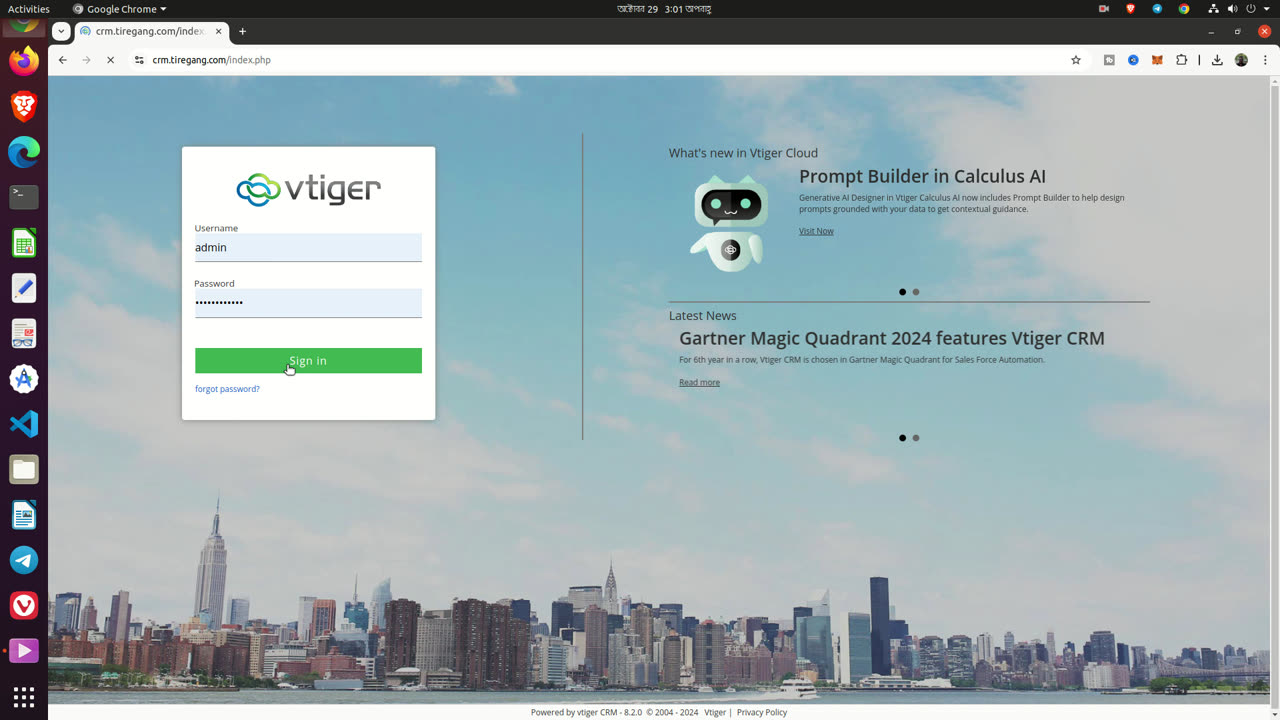Open the Chrome three-dot menu
The image size is (1280, 720).
click(1265, 60)
